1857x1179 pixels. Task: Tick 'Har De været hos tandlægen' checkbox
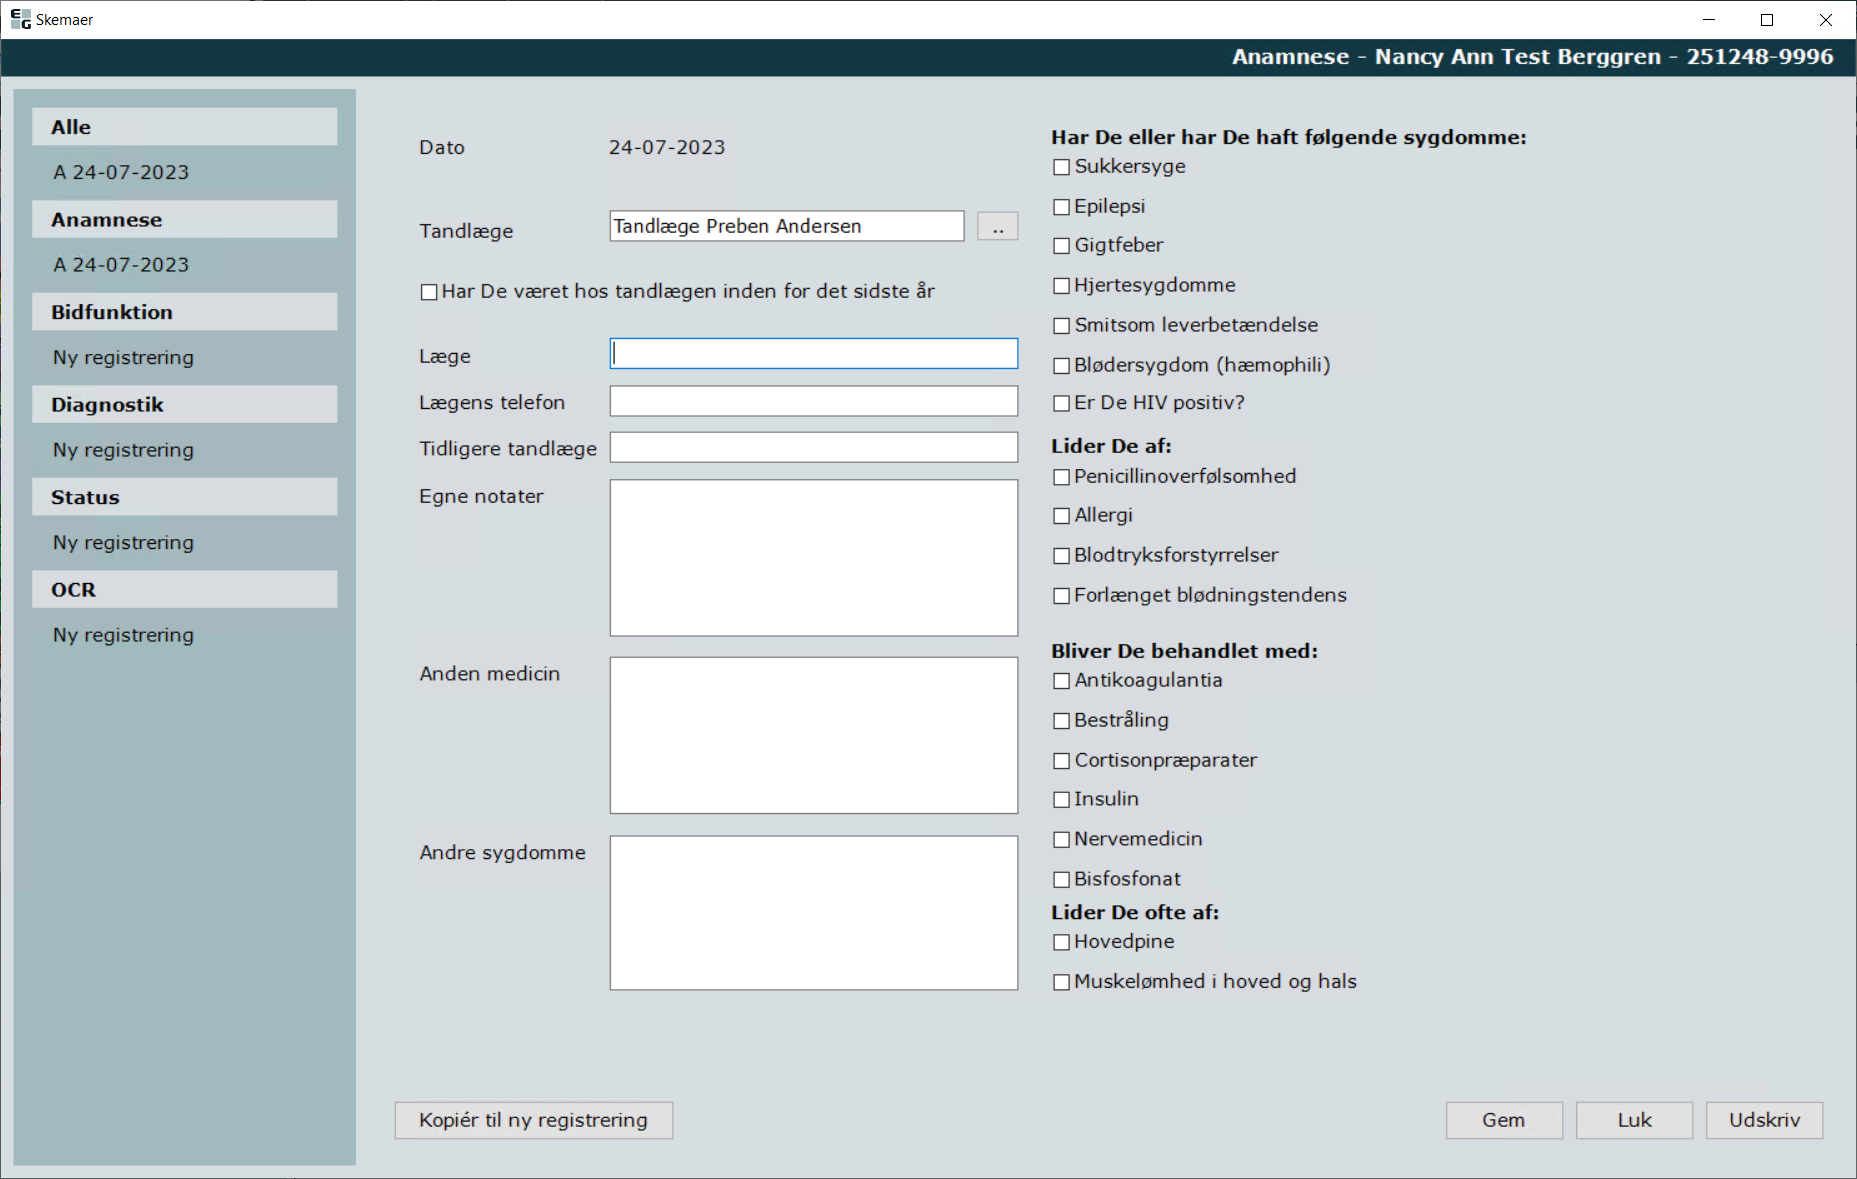point(429,292)
